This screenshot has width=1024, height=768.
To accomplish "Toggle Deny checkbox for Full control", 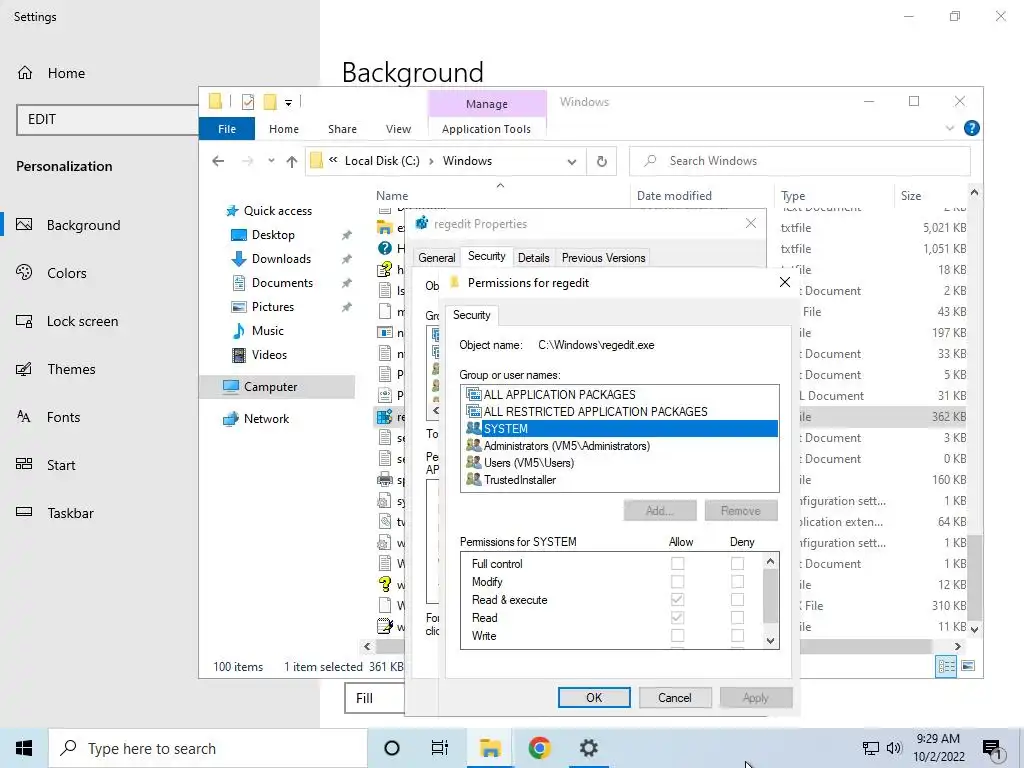I will coord(737,563).
